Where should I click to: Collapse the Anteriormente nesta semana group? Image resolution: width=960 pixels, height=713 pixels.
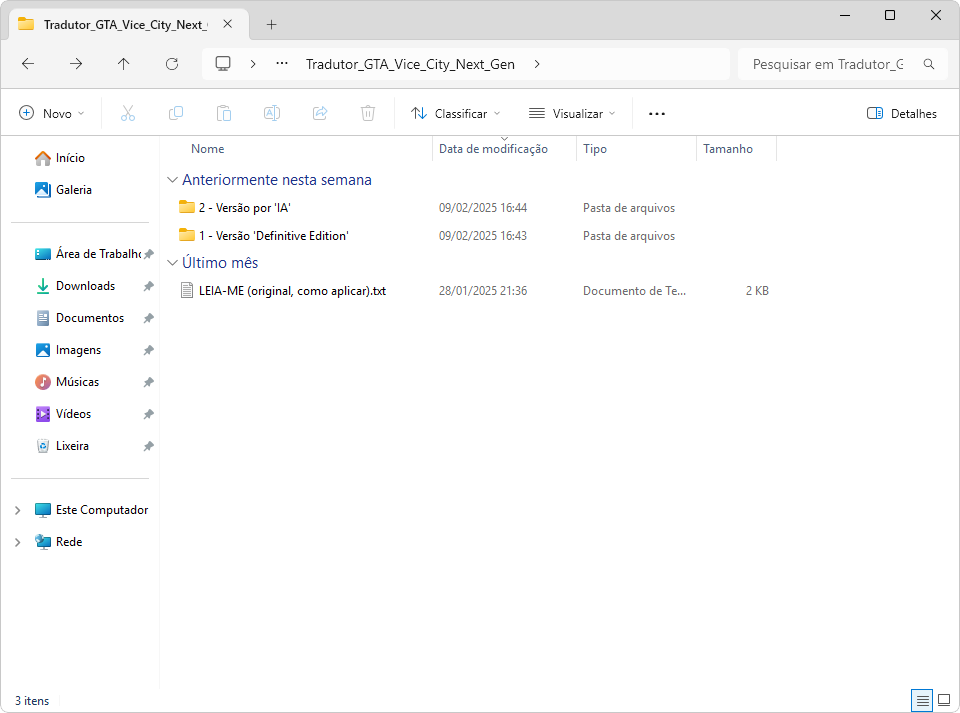coord(173,180)
